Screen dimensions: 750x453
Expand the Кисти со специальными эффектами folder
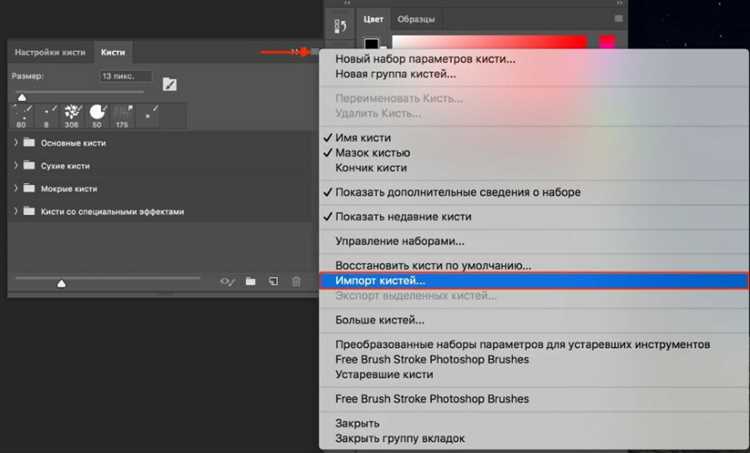point(16,211)
